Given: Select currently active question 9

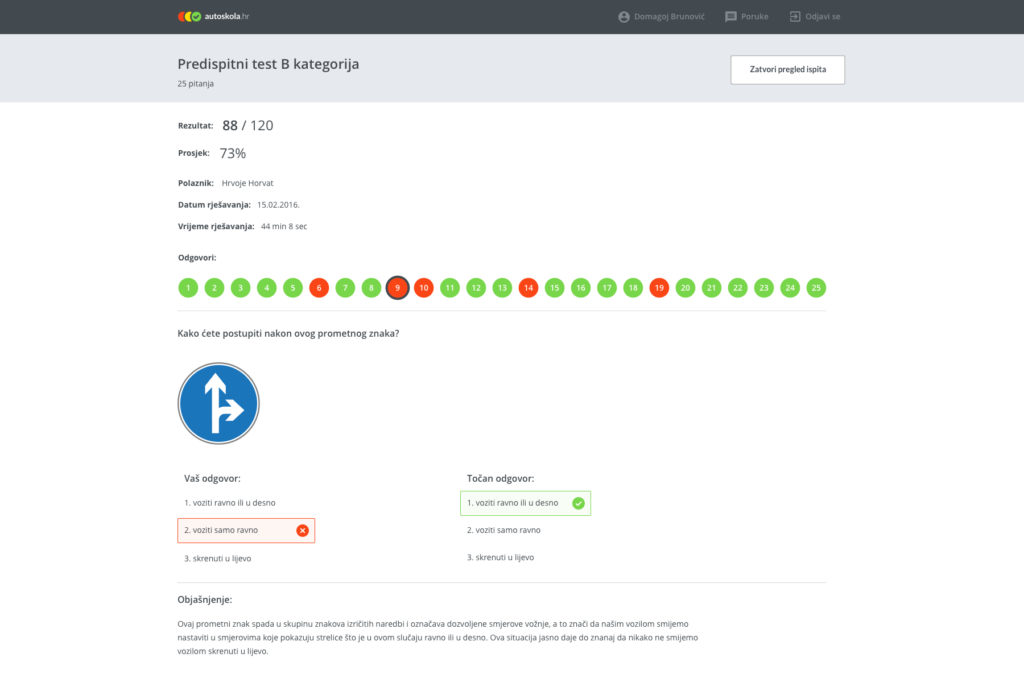Looking at the screenshot, I should coord(397,288).
